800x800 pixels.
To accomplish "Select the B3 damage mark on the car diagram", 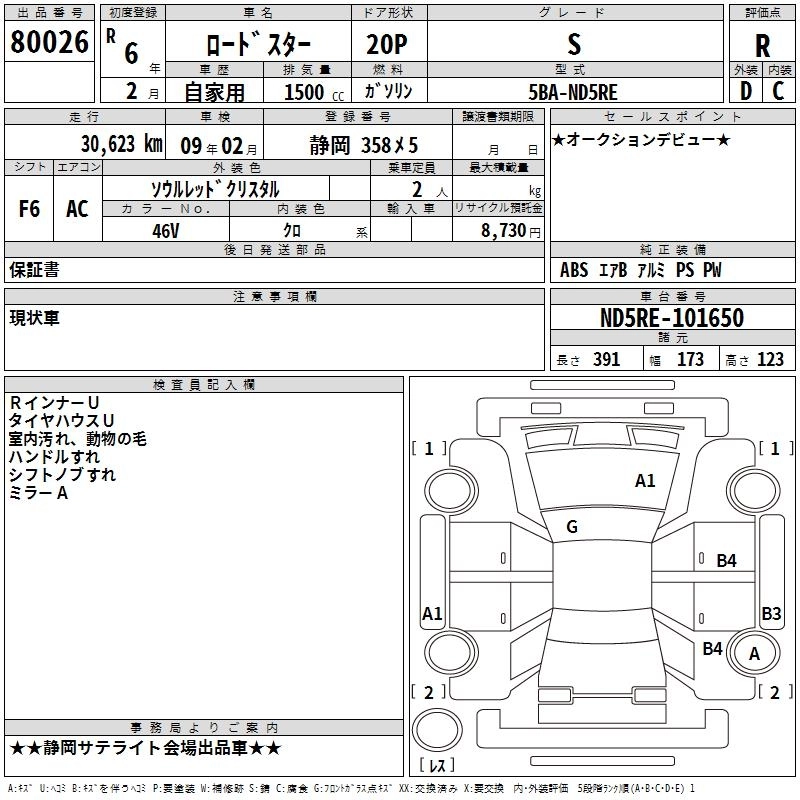I will 771,613.
